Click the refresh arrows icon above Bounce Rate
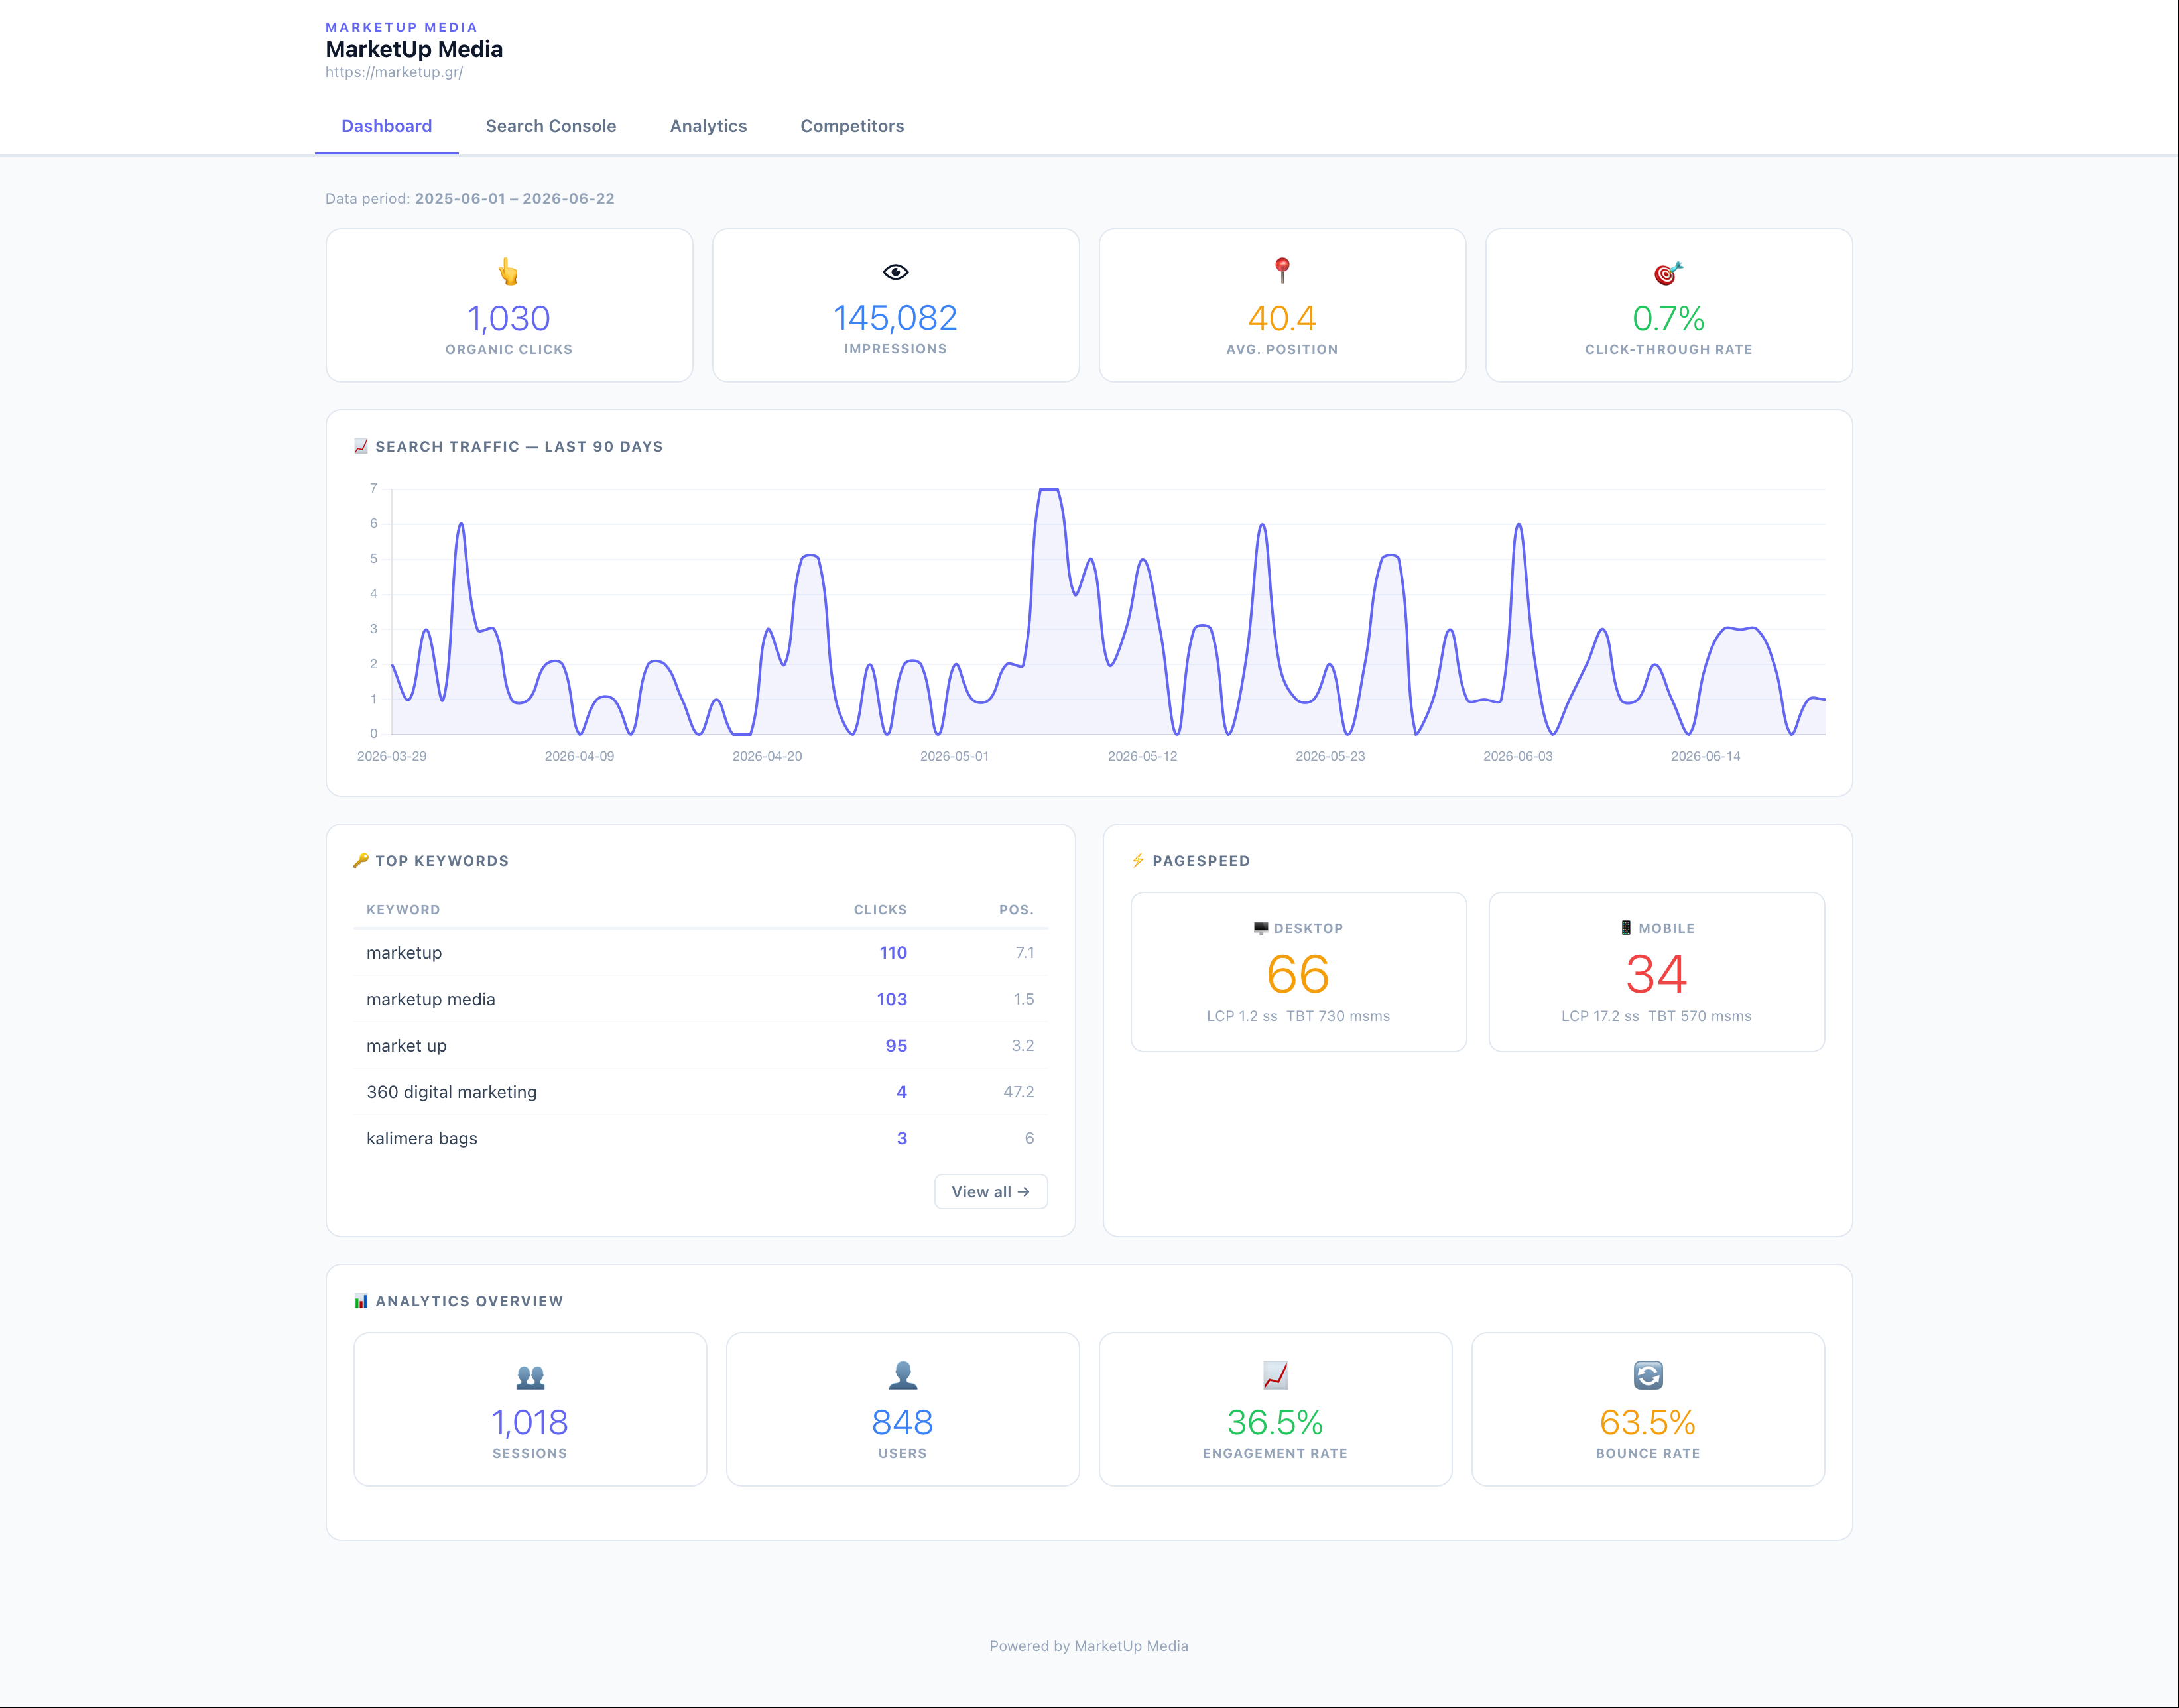 click(x=1648, y=1376)
